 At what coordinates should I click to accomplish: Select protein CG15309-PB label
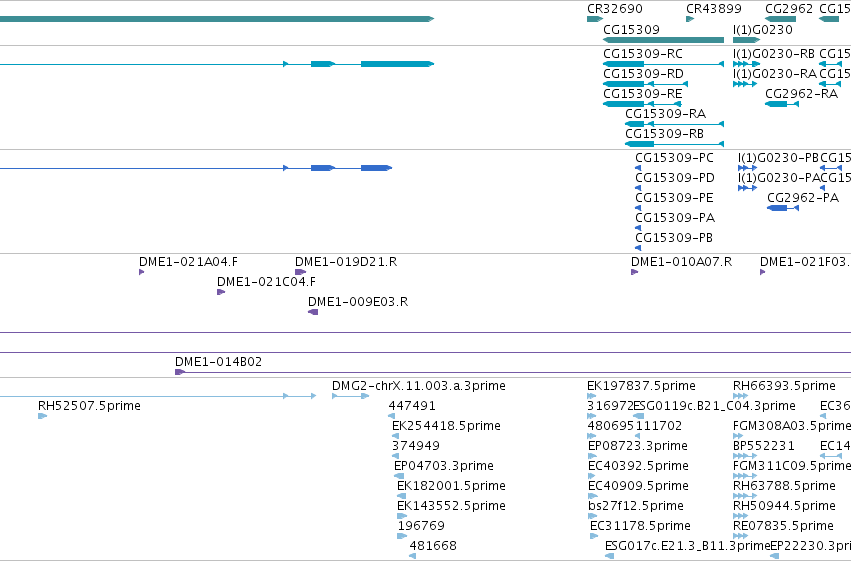tap(674, 238)
